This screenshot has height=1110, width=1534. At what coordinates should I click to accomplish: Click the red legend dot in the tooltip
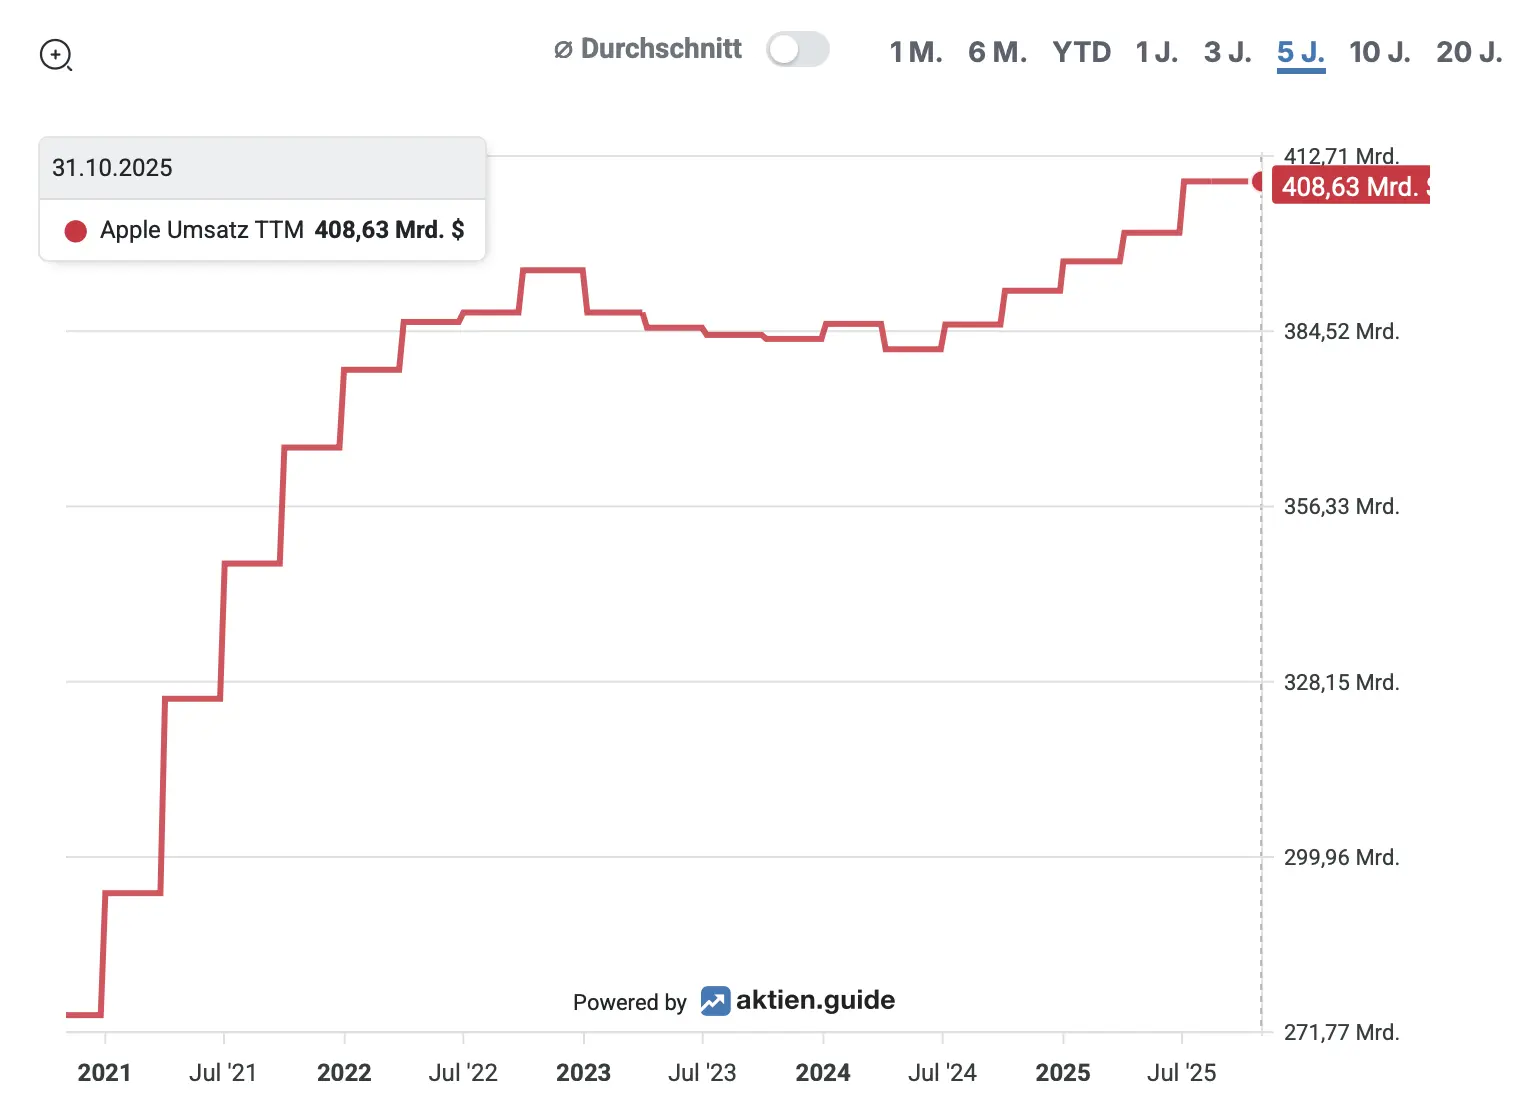[x=75, y=230]
